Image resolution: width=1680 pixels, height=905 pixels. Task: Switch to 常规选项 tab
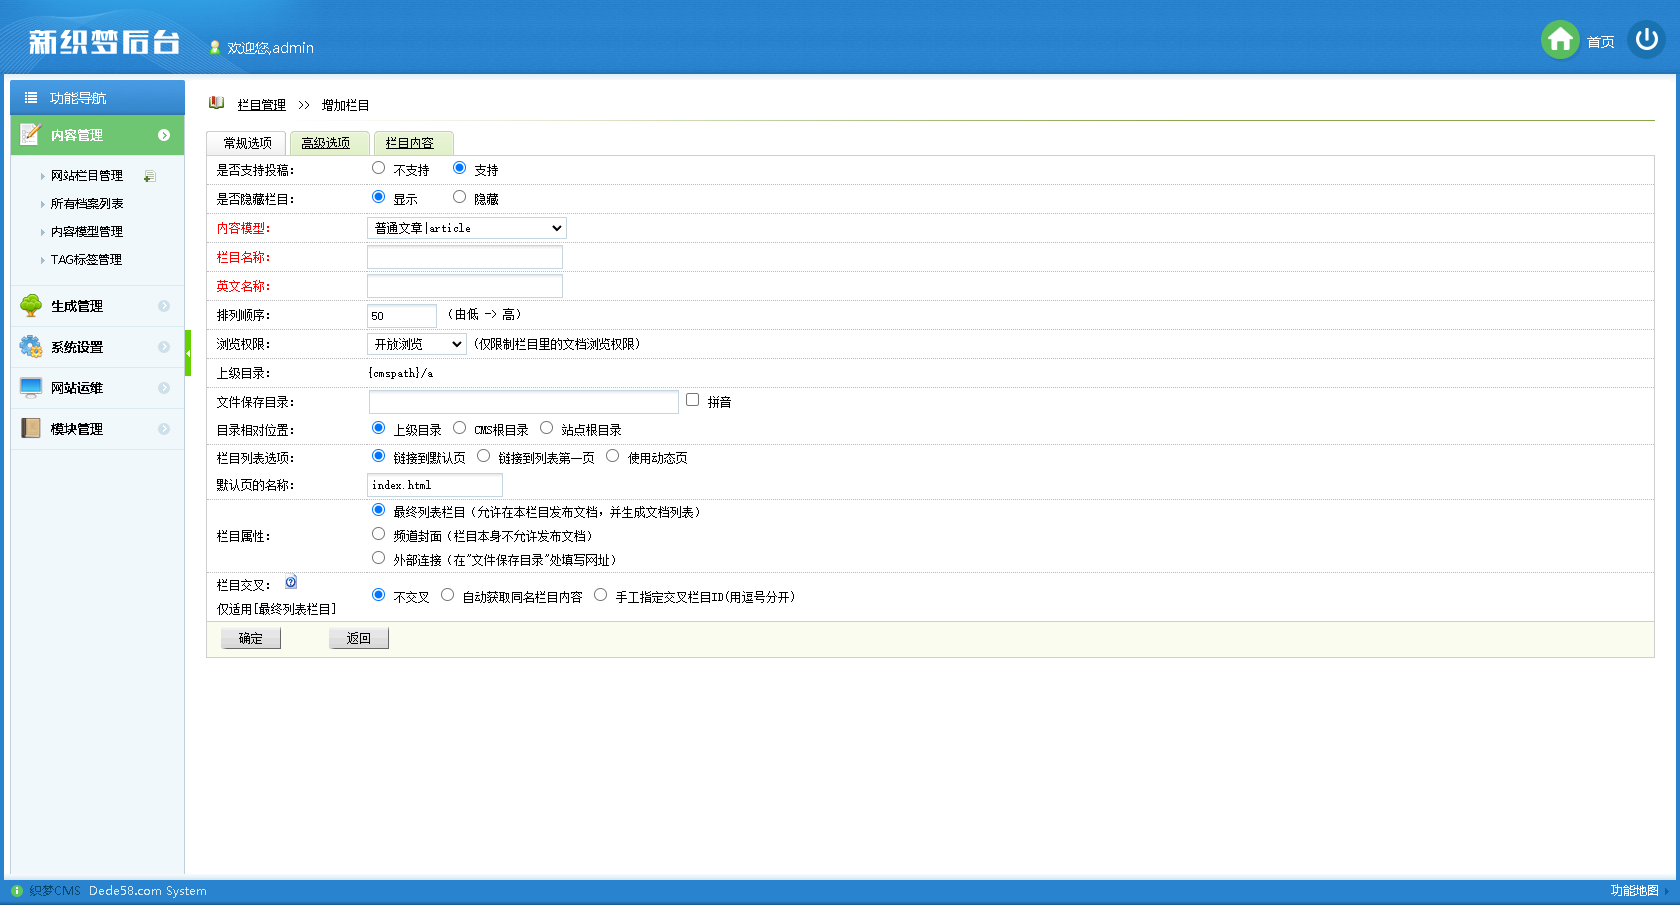click(x=247, y=143)
